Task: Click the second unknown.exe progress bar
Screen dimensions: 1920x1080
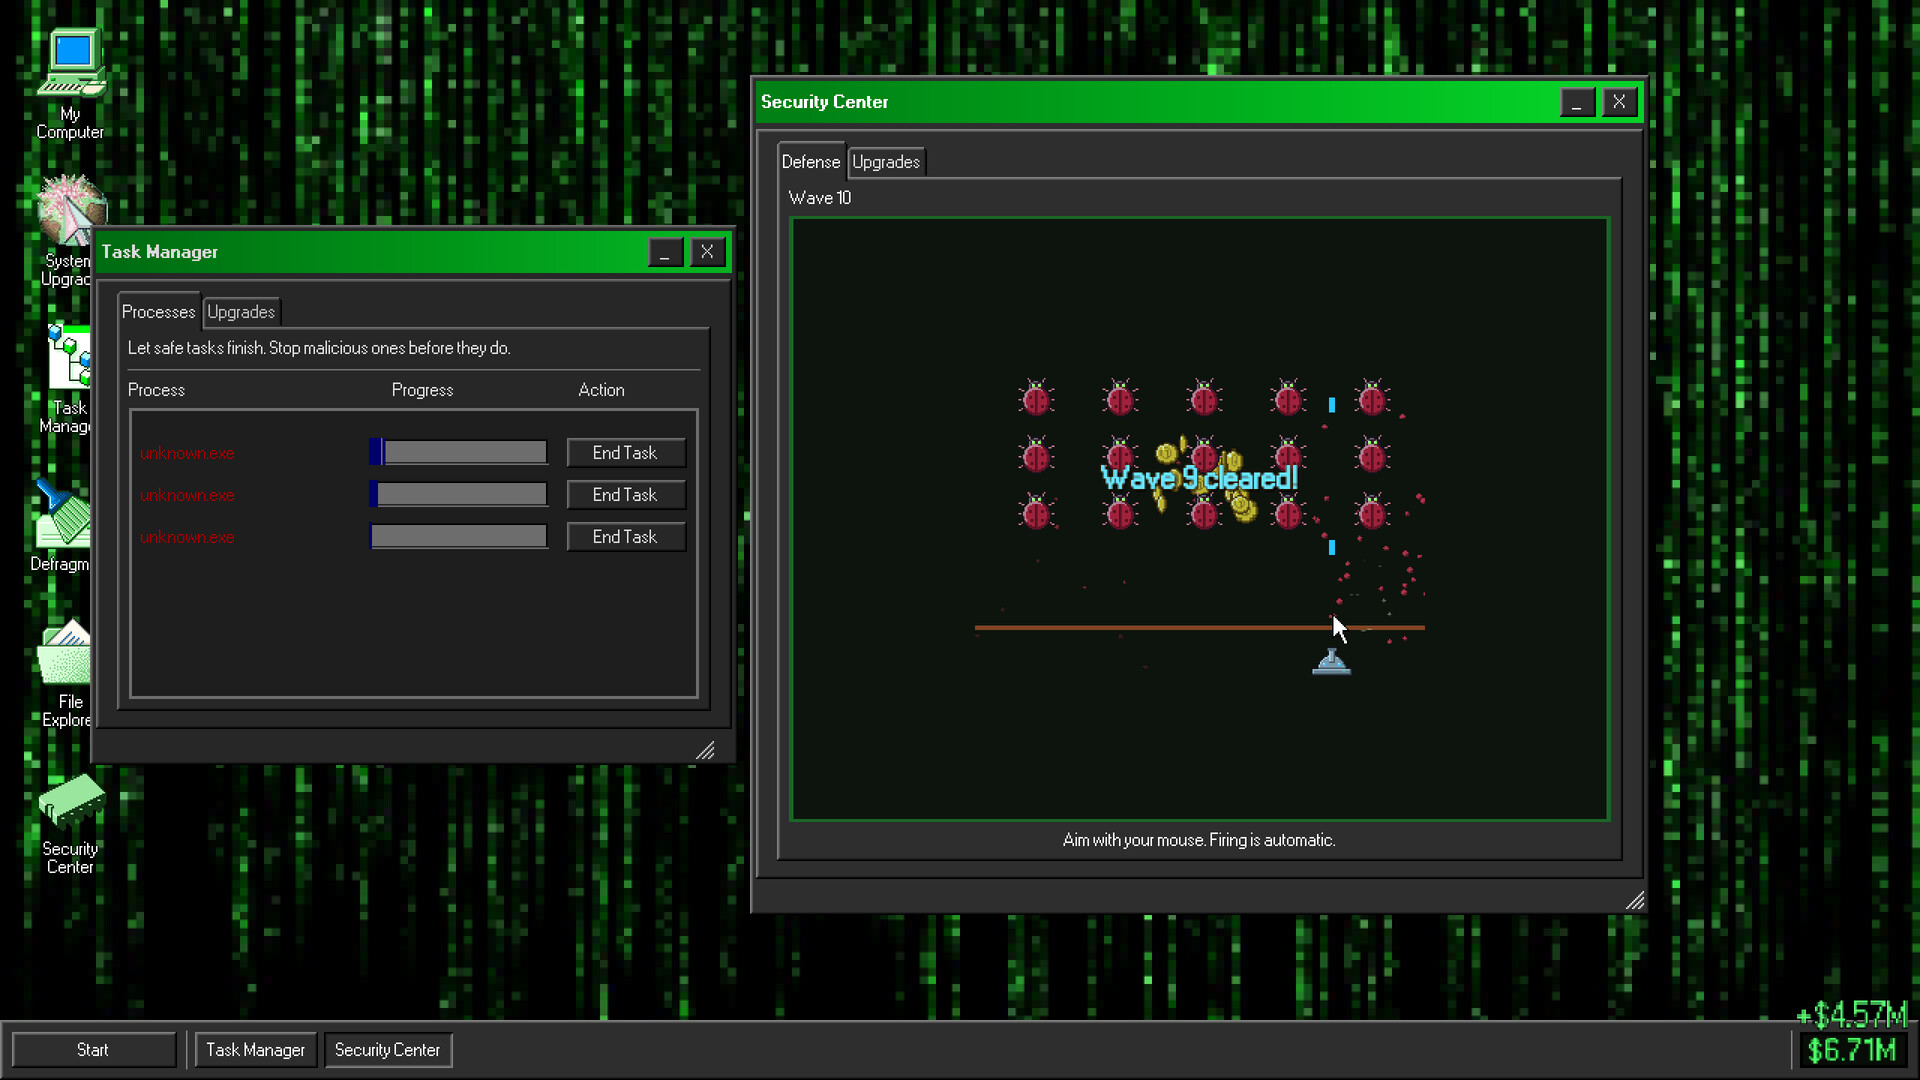Action: pos(458,495)
